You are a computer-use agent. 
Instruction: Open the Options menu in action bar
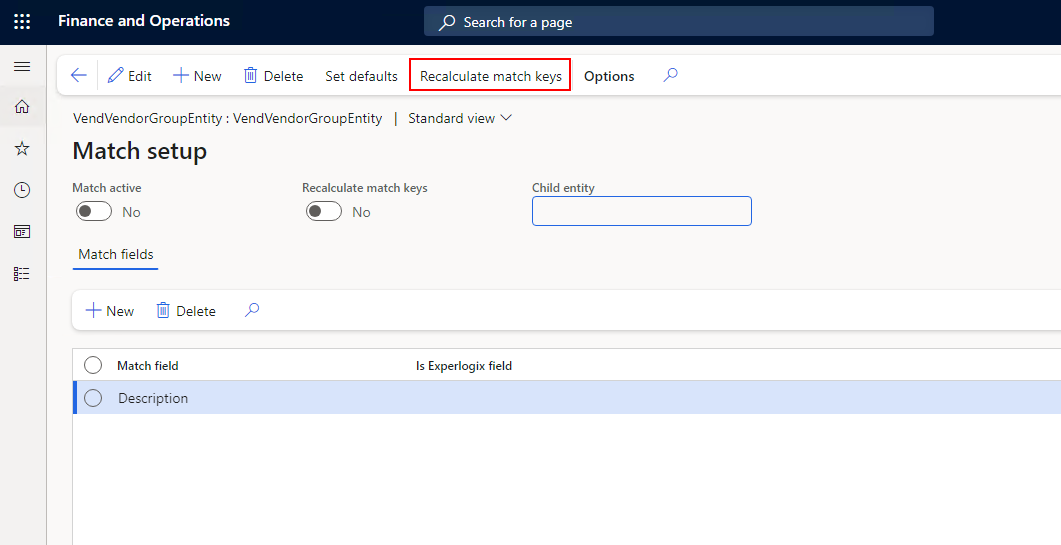click(x=609, y=76)
